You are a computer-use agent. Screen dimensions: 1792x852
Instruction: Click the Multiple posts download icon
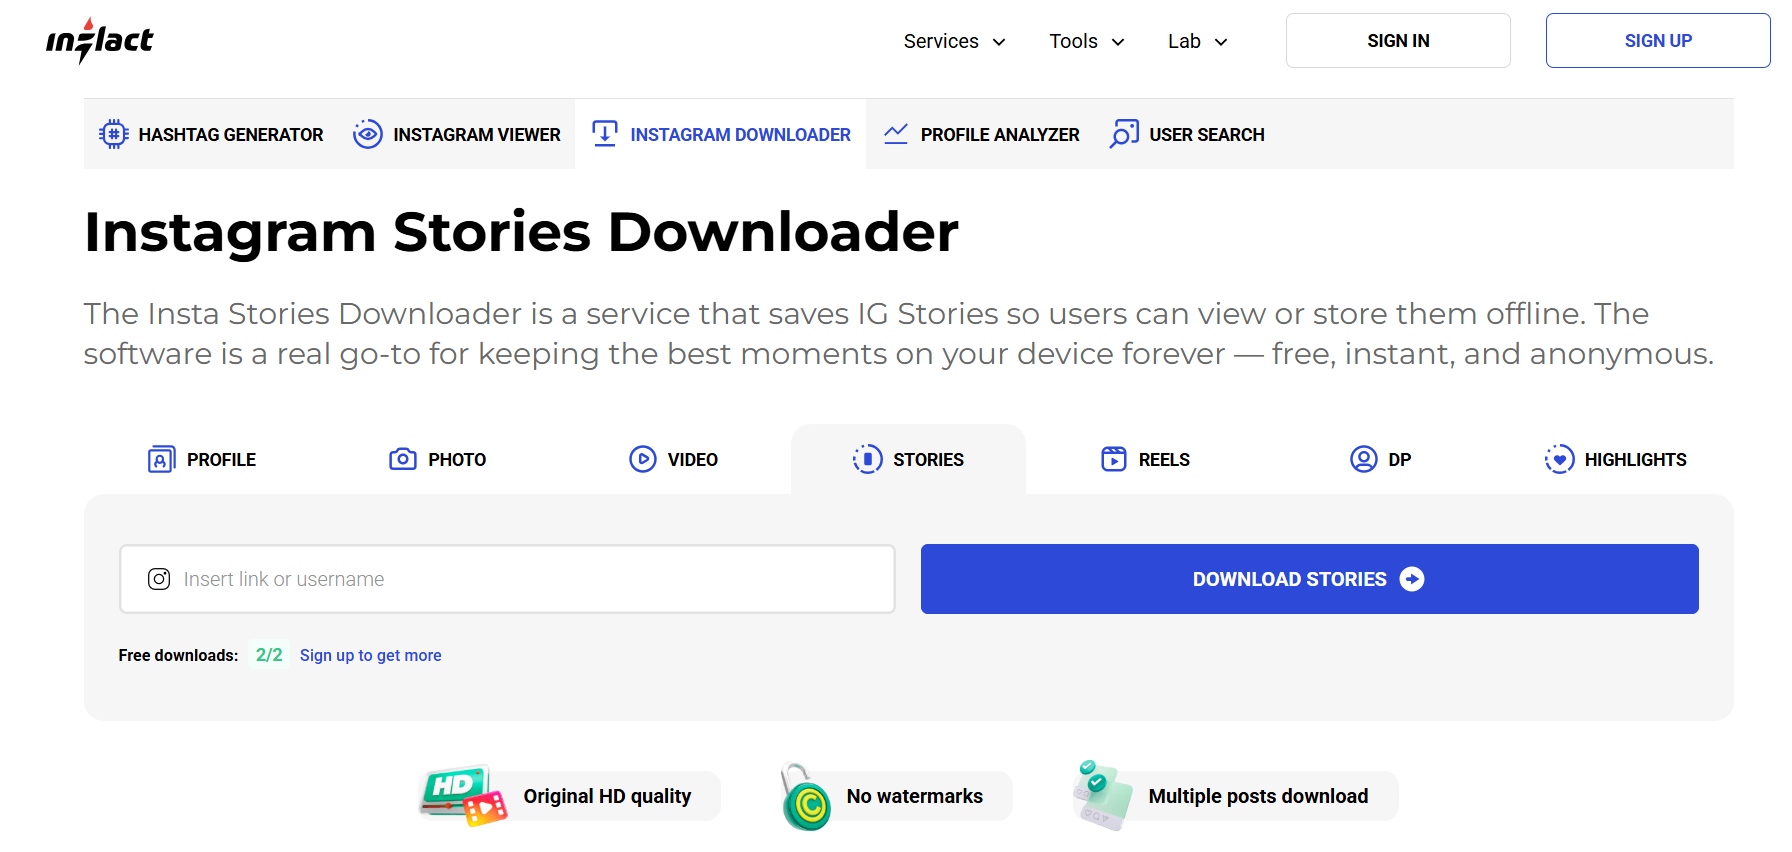point(1102,796)
